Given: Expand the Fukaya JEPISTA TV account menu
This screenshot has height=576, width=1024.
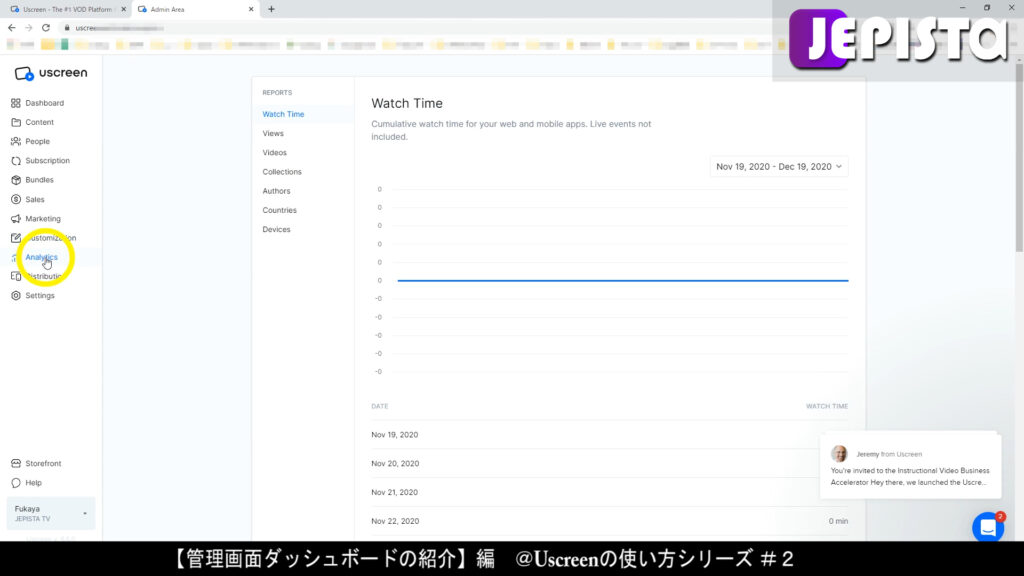Looking at the screenshot, I should 50,513.
